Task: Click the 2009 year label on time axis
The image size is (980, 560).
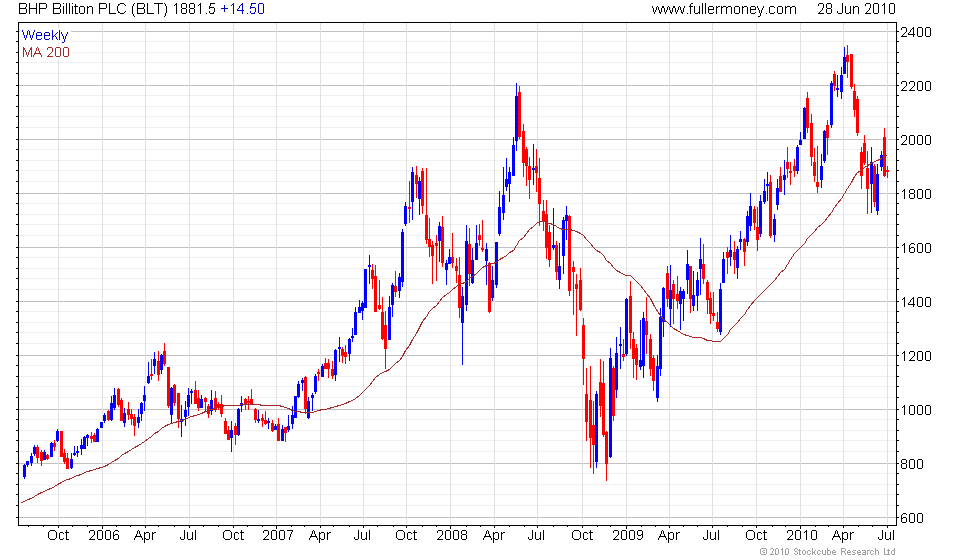Action: coord(628,535)
